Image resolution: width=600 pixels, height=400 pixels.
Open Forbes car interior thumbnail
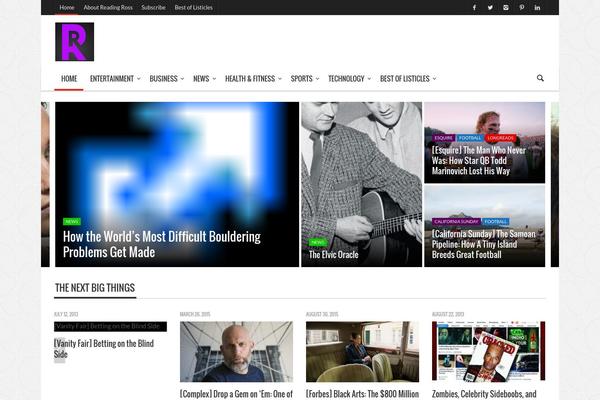[362, 351]
